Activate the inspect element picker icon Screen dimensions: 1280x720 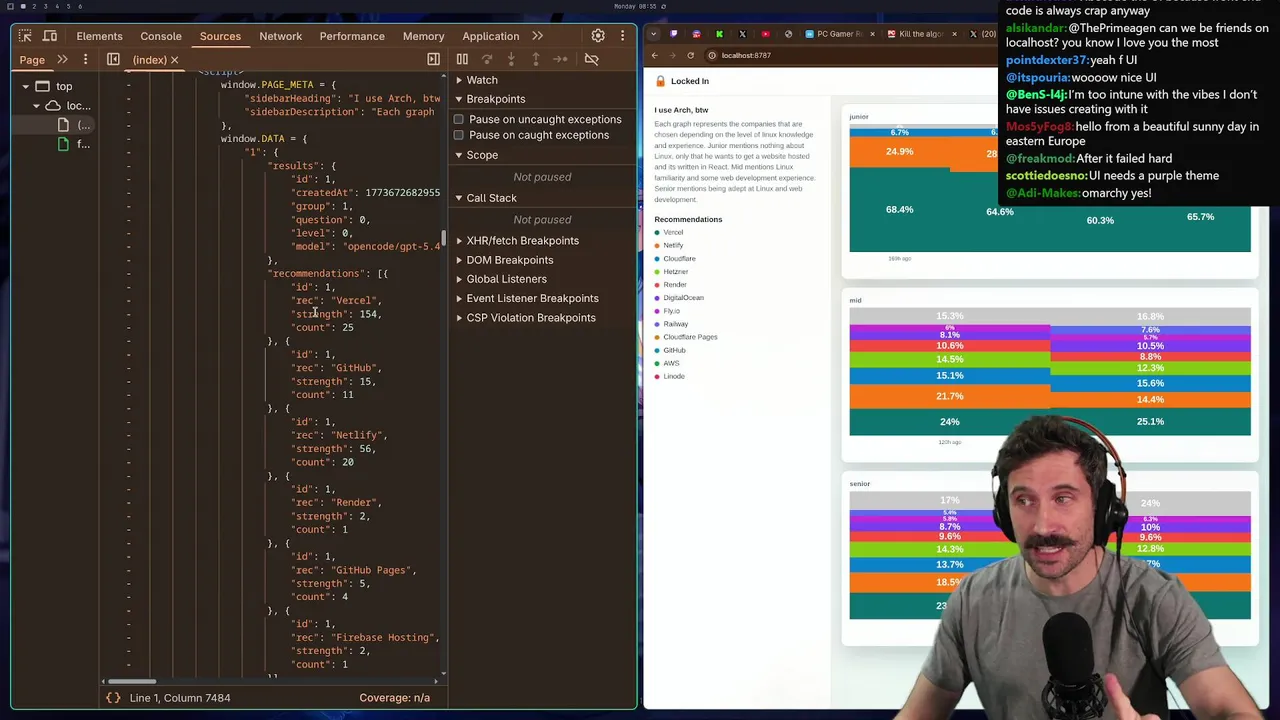[25, 36]
